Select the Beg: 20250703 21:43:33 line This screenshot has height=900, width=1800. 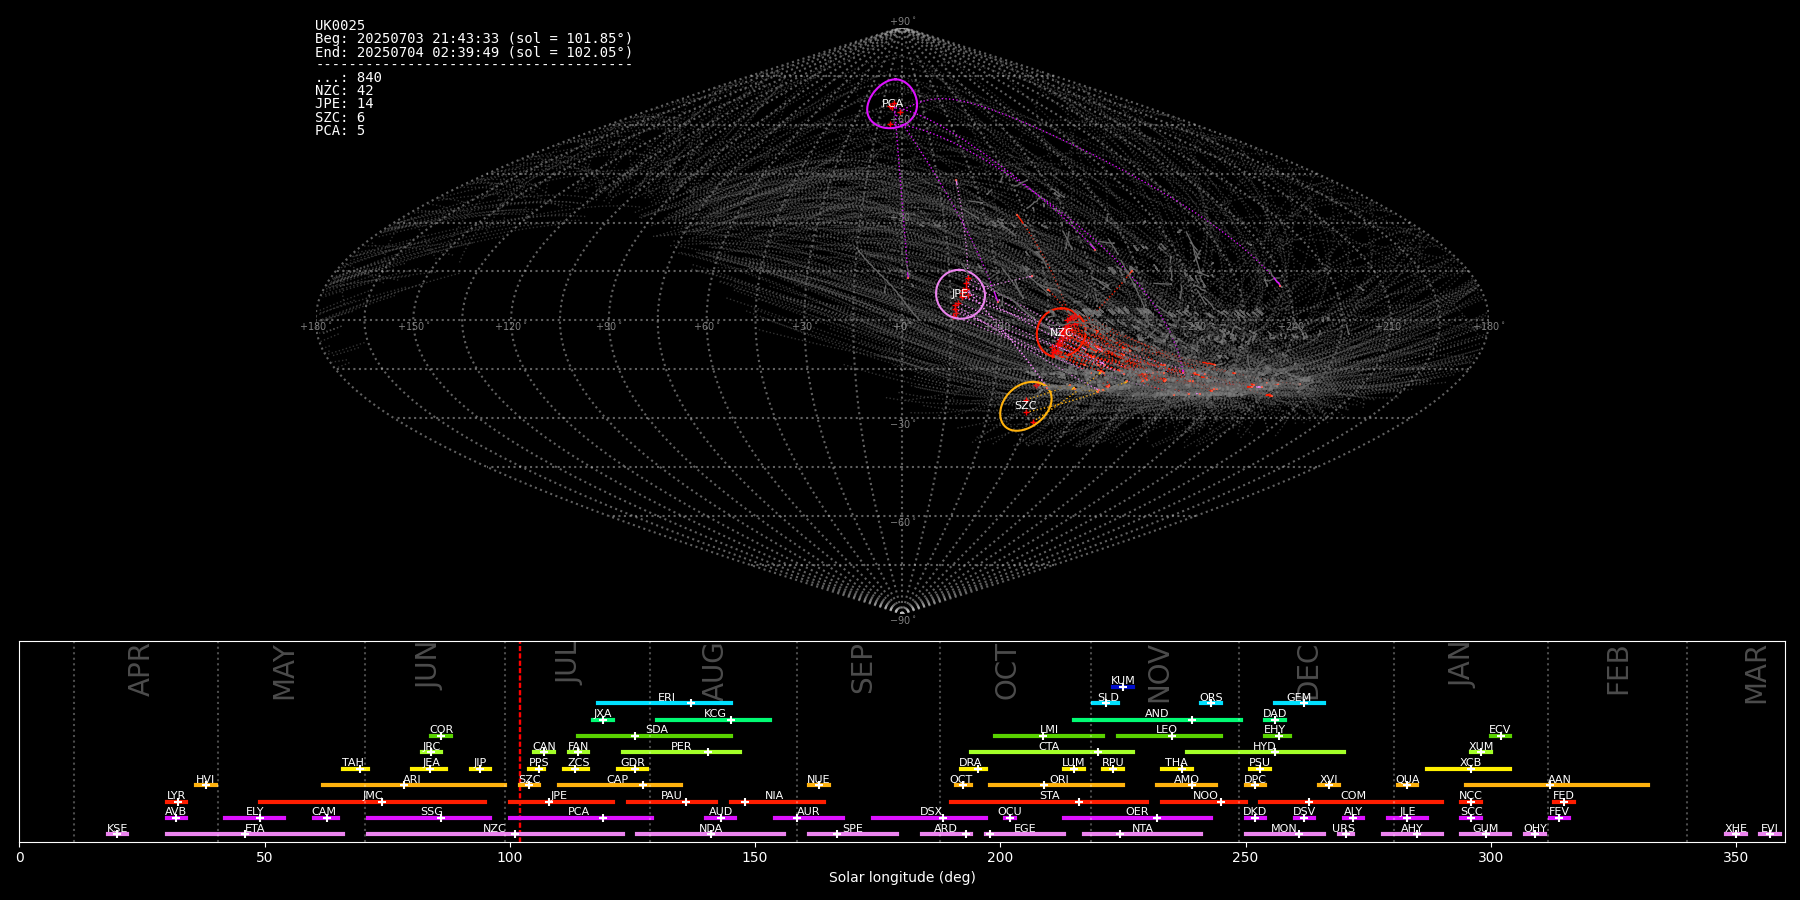click(x=474, y=39)
